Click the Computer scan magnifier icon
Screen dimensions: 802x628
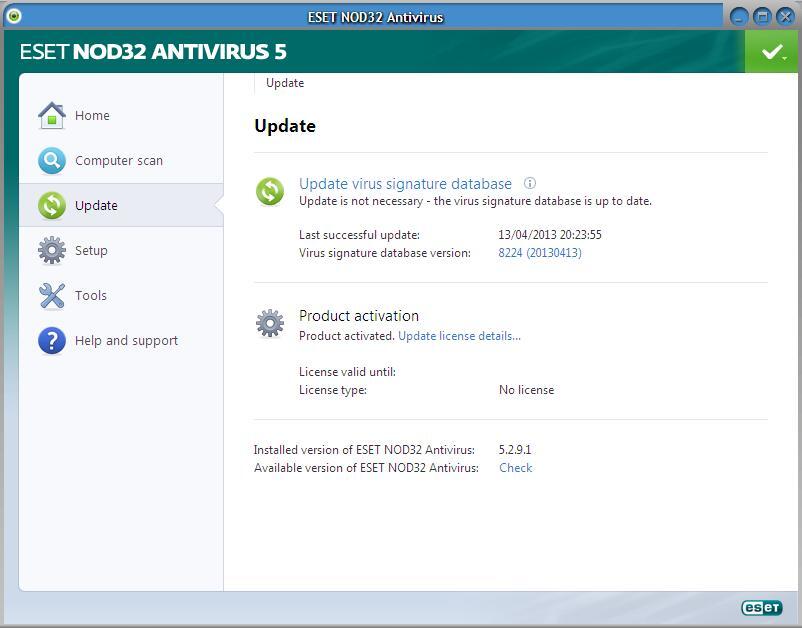tap(52, 161)
